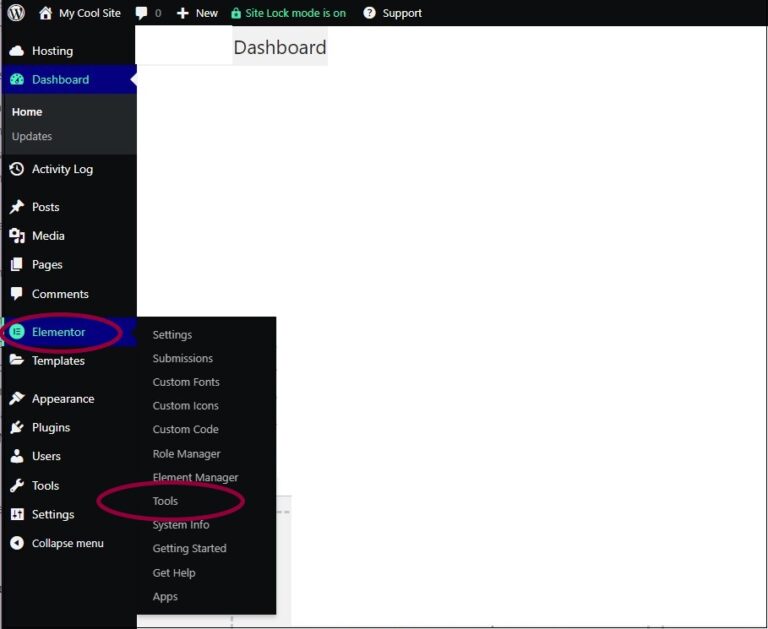This screenshot has width=768, height=629.
Task: Click the Elementor logo icon in sidebar
Action: click(x=17, y=332)
